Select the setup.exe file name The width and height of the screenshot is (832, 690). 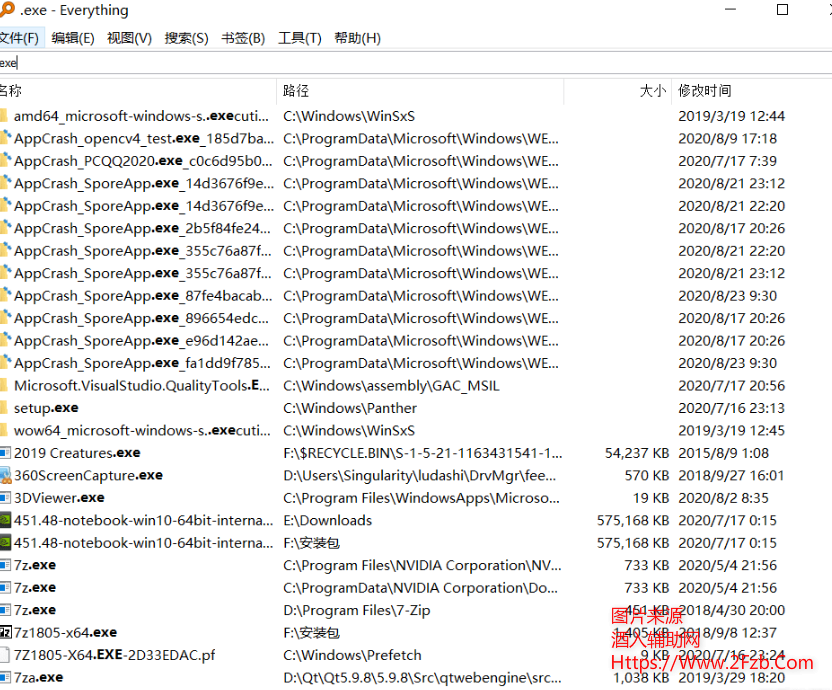[46, 408]
